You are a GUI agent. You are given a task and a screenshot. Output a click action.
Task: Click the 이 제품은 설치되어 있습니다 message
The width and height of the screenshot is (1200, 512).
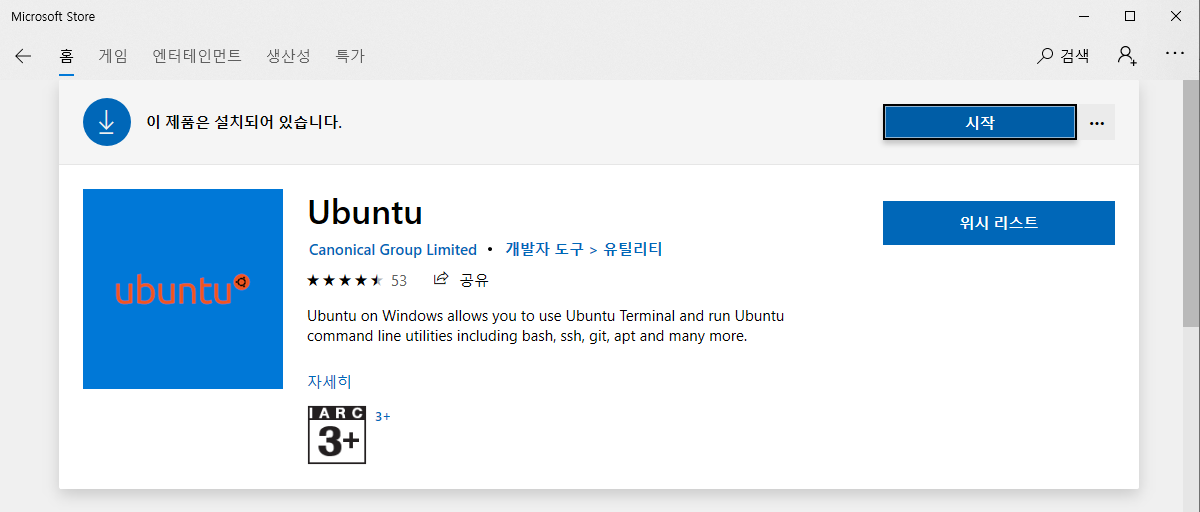coord(244,122)
